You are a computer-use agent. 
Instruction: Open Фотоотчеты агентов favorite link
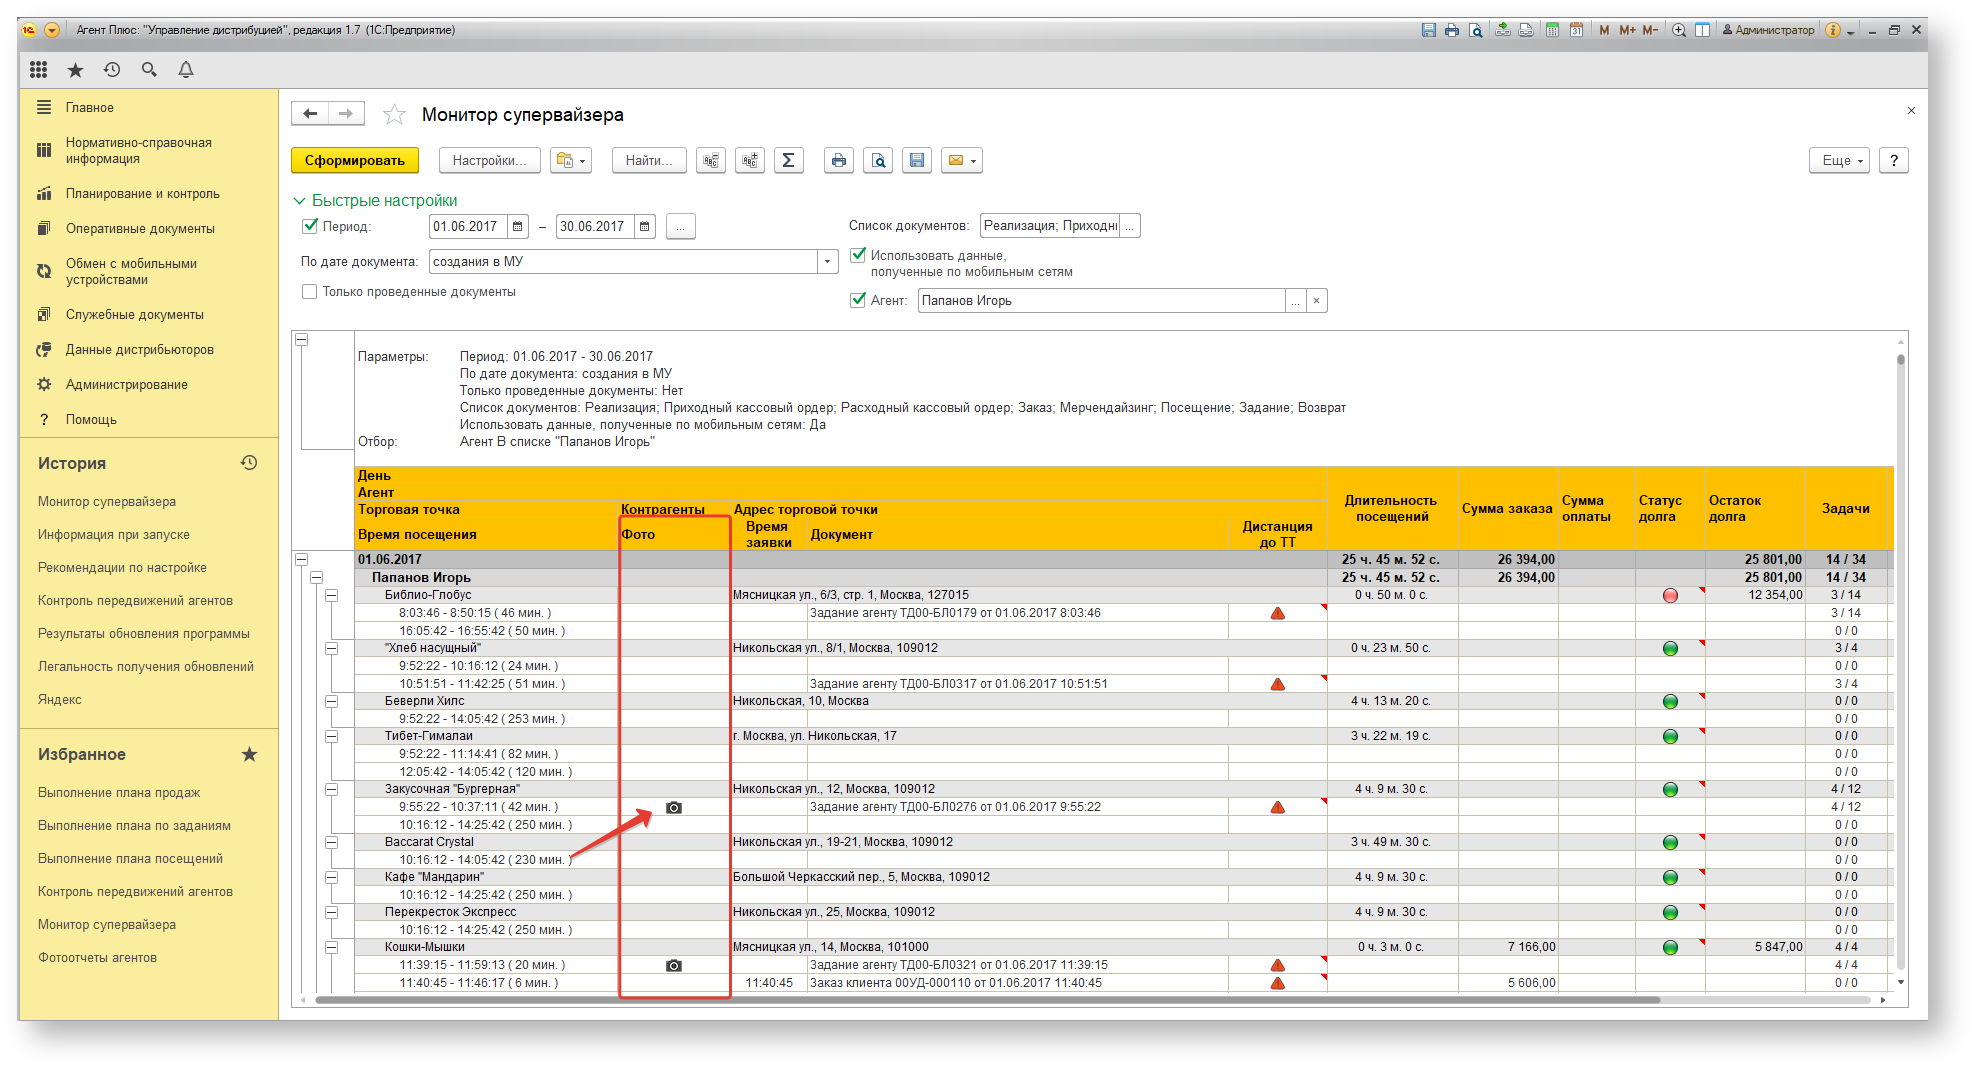(97, 957)
